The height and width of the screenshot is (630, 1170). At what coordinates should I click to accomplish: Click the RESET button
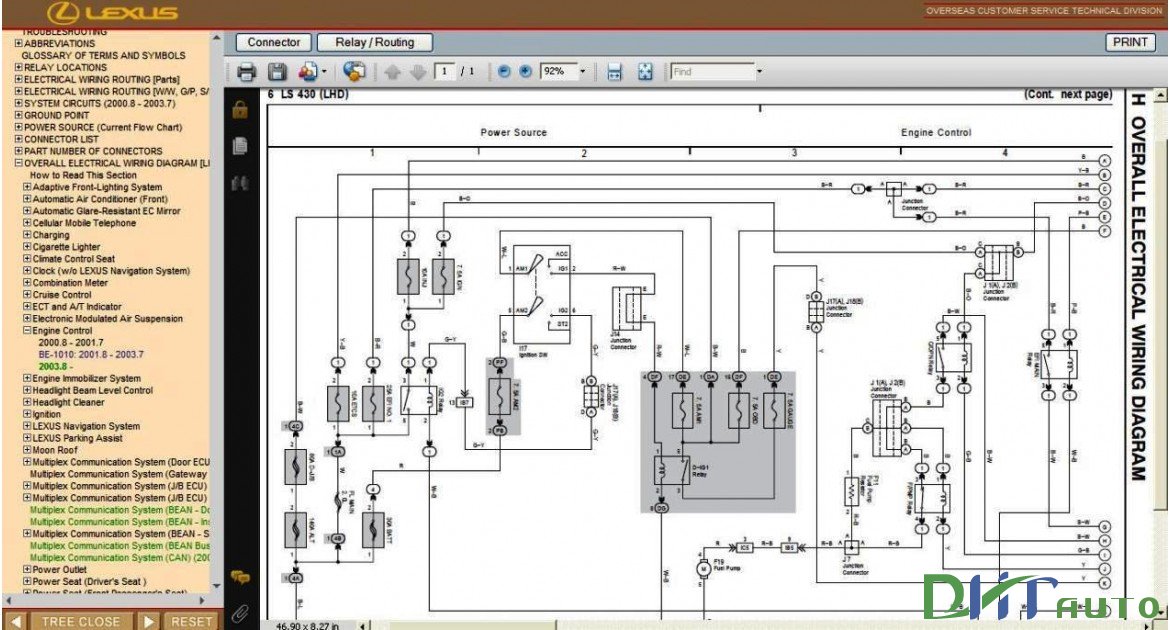(x=192, y=621)
